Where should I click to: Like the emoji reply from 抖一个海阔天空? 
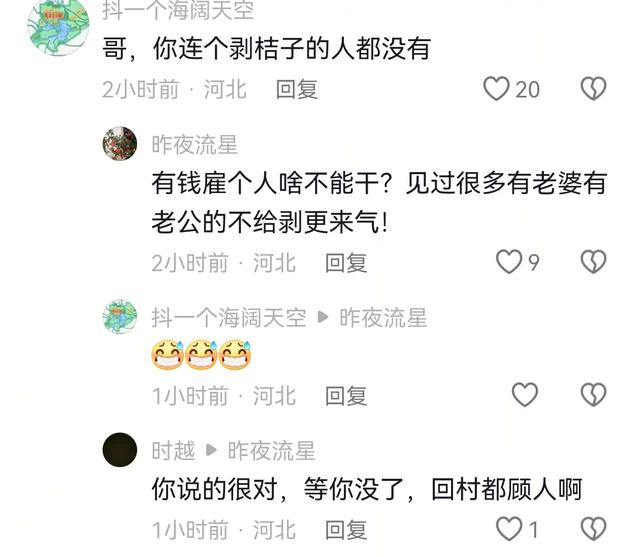(x=525, y=395)
